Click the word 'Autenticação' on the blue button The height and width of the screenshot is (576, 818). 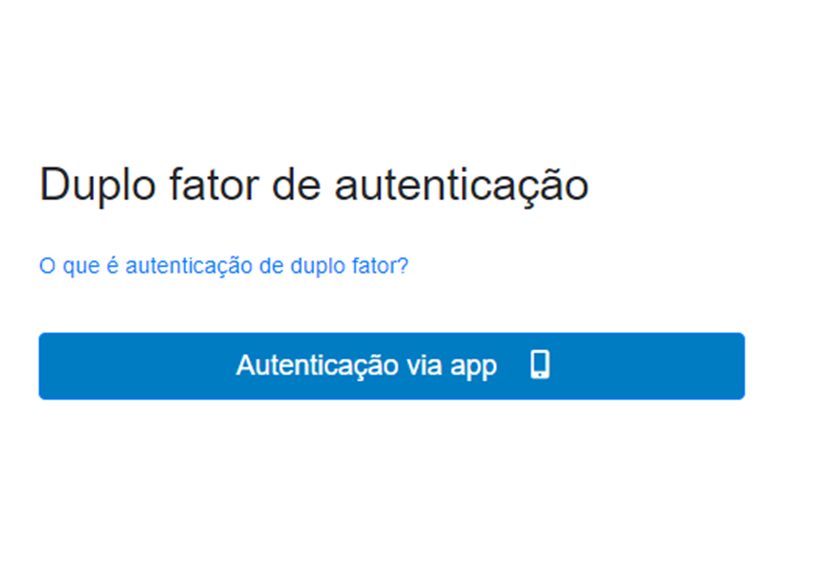point(318,366)
